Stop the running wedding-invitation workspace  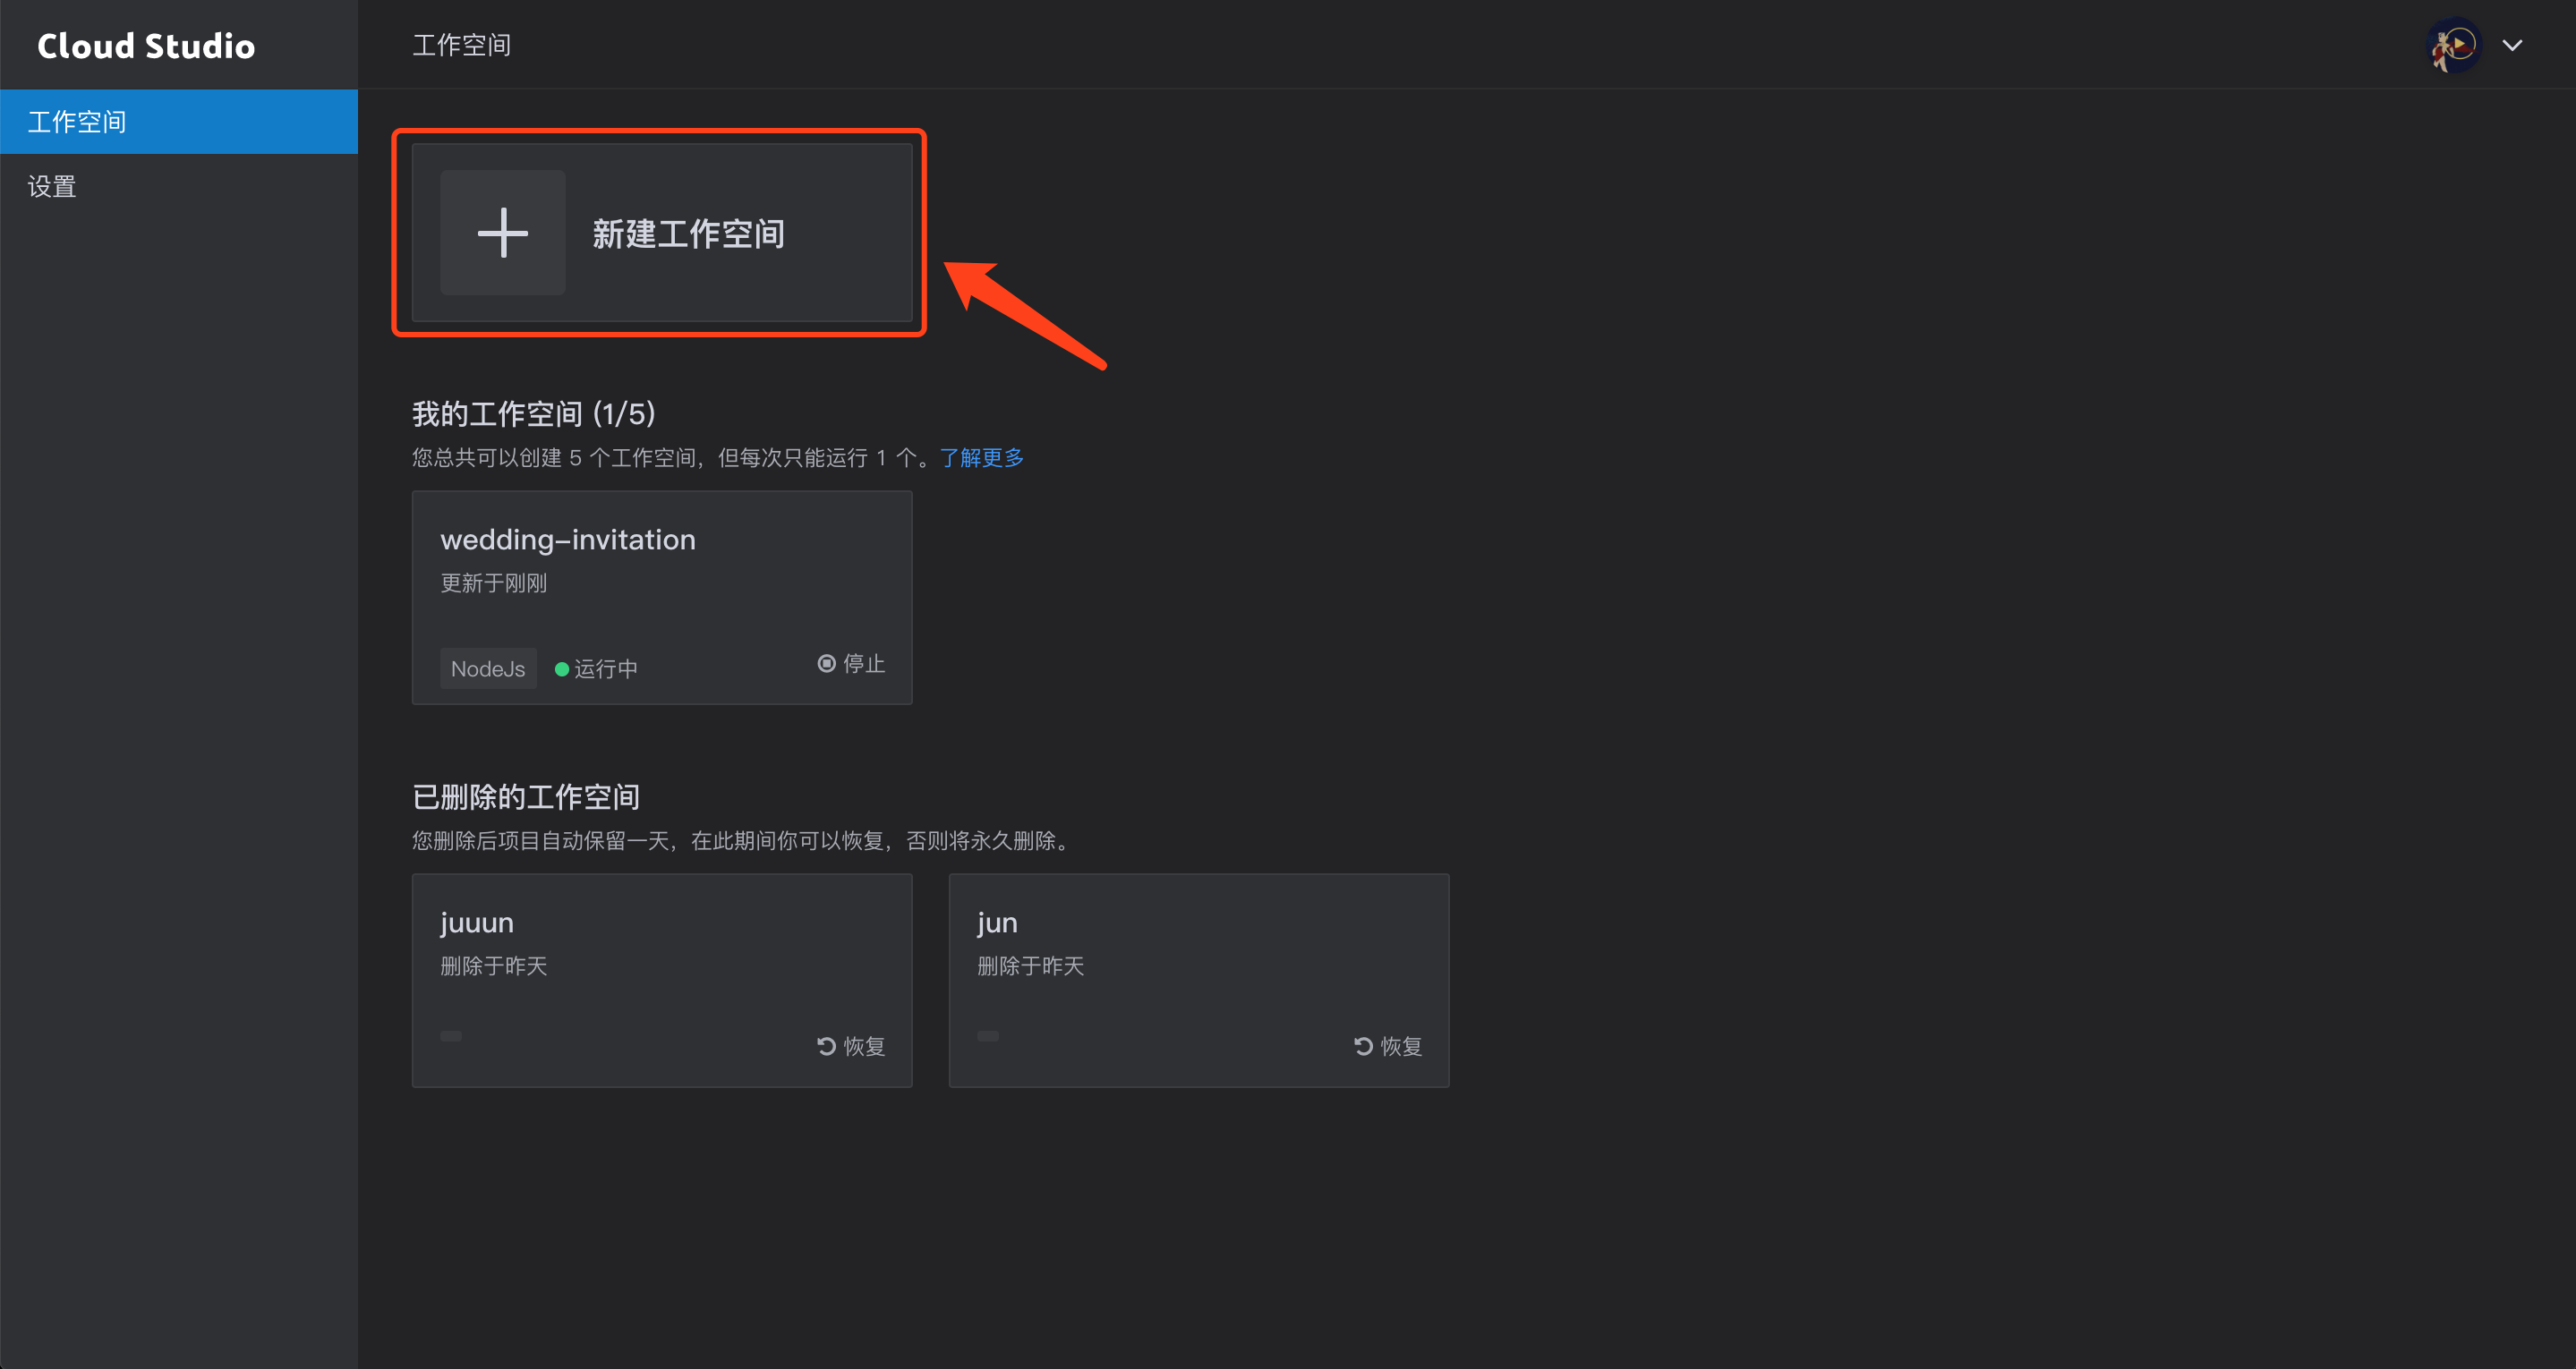pos(850,663)
